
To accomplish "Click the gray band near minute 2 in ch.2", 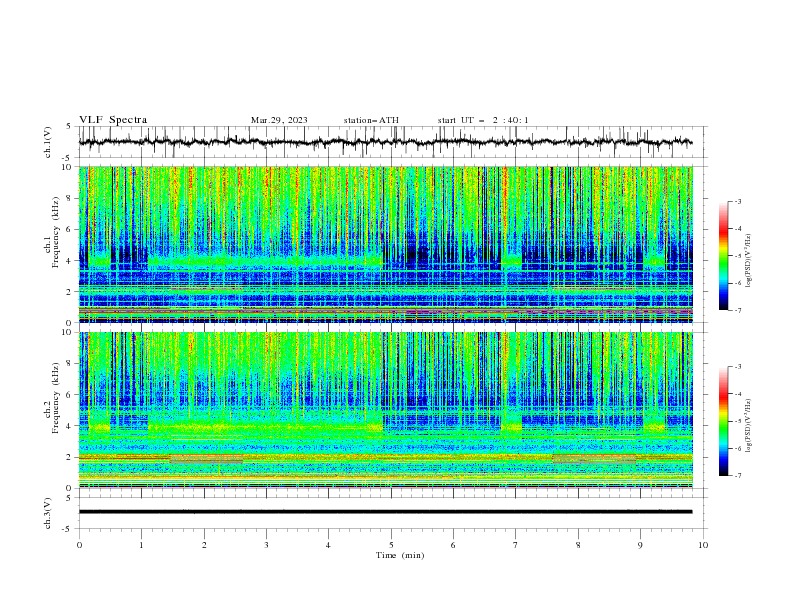I will point(206,459).
